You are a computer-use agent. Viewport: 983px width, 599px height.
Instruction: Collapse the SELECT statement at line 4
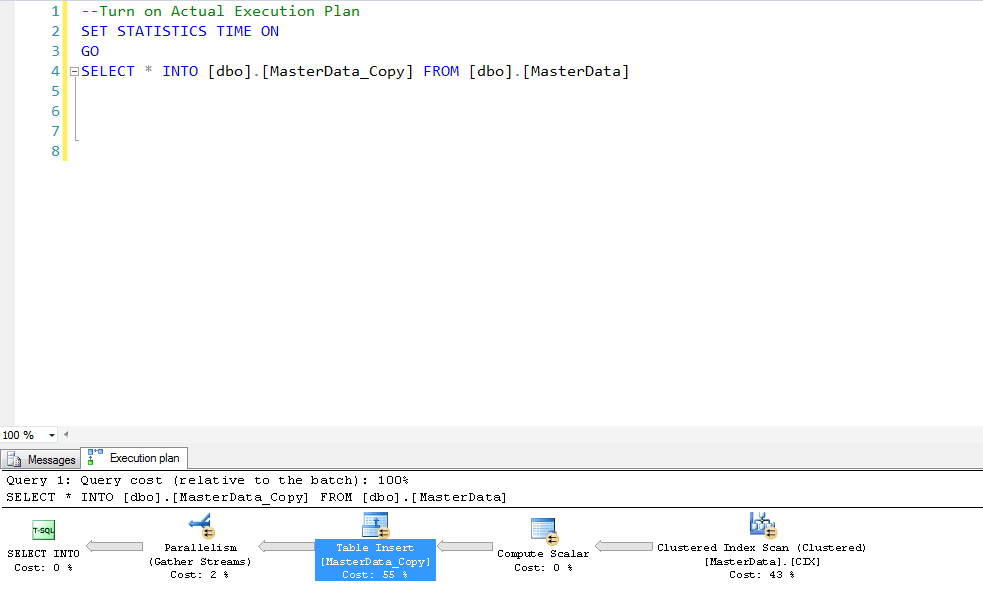pyautogui.click(x=73, y=71)
